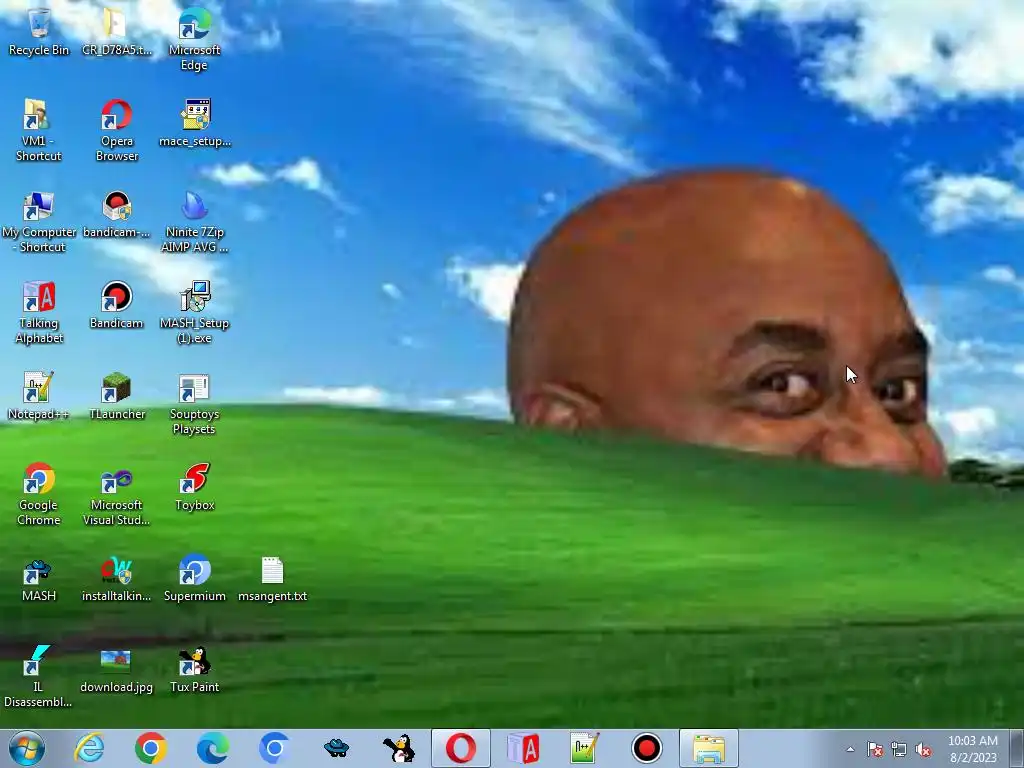The image size is (1024, 768).
Task: Select the installtalkin... installer icon
Action: click(x=116, y=578)
